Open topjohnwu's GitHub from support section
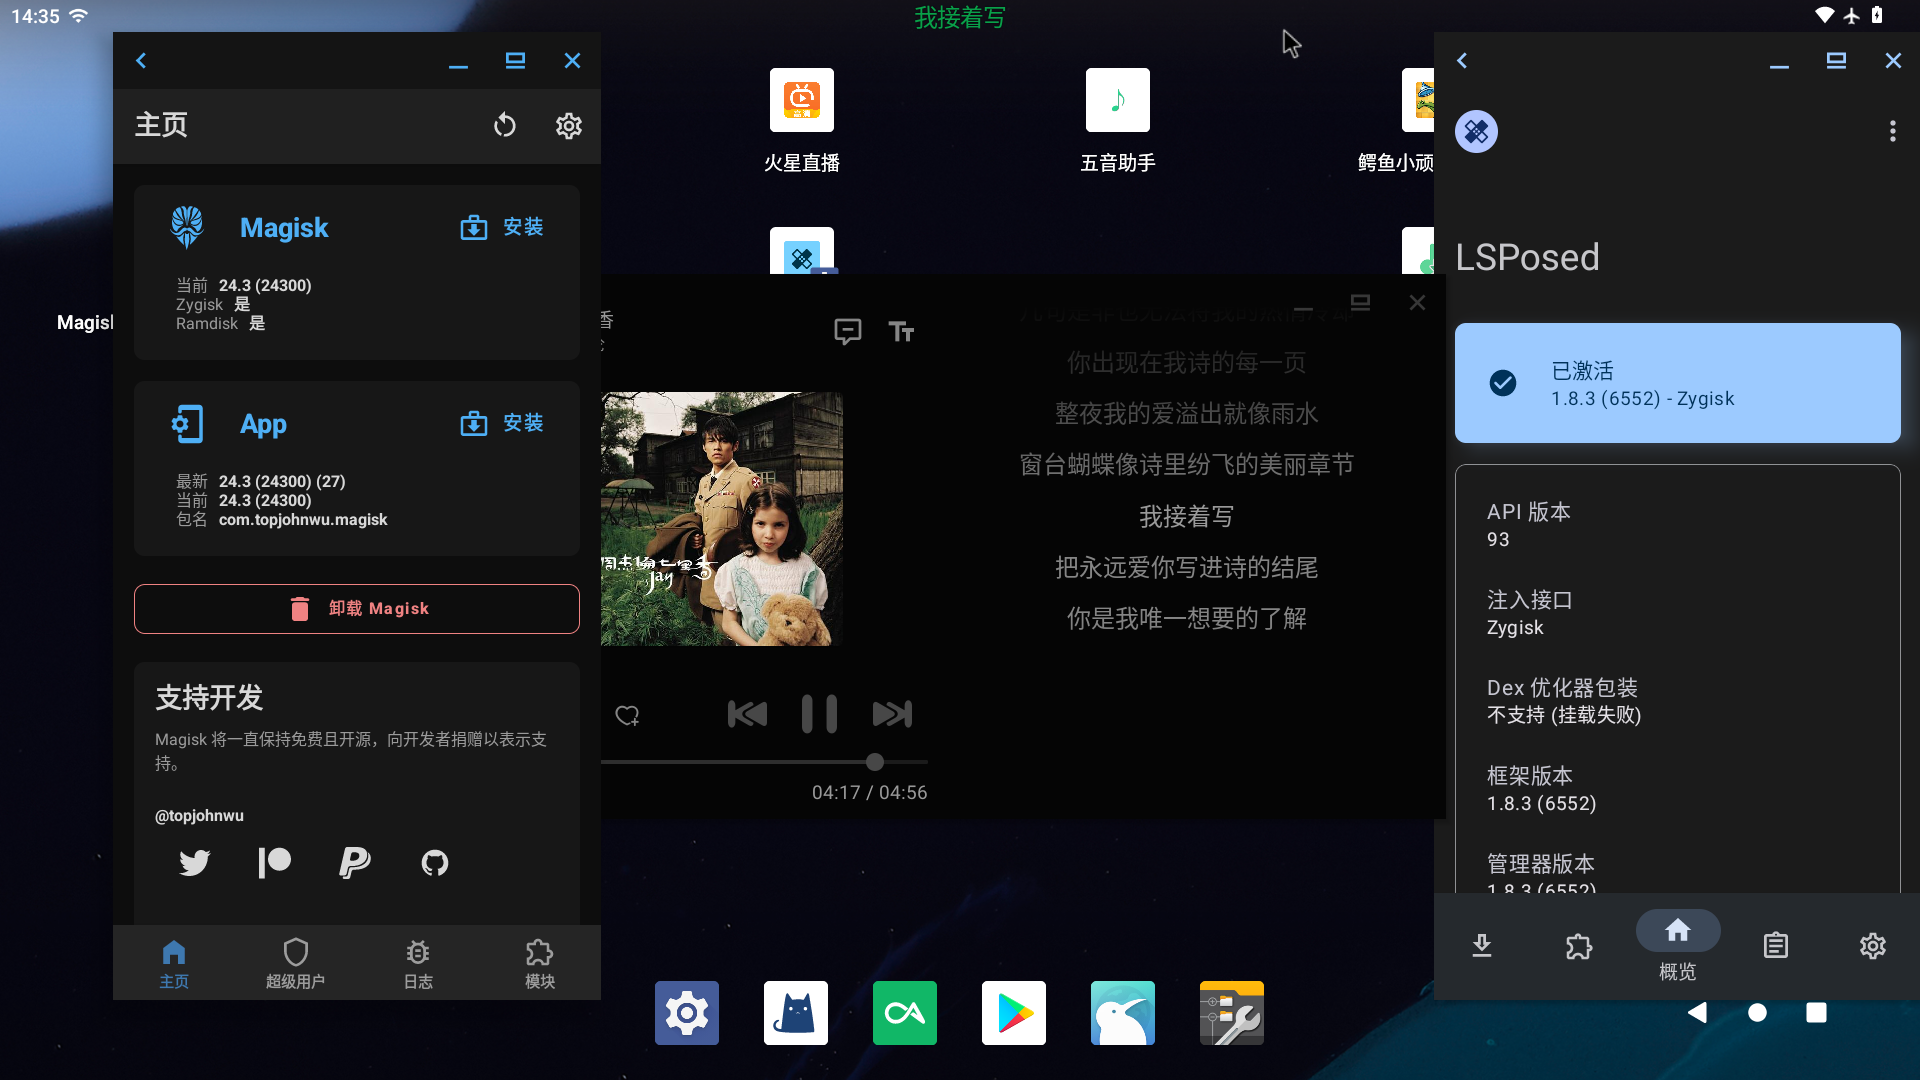 (434, 862)
